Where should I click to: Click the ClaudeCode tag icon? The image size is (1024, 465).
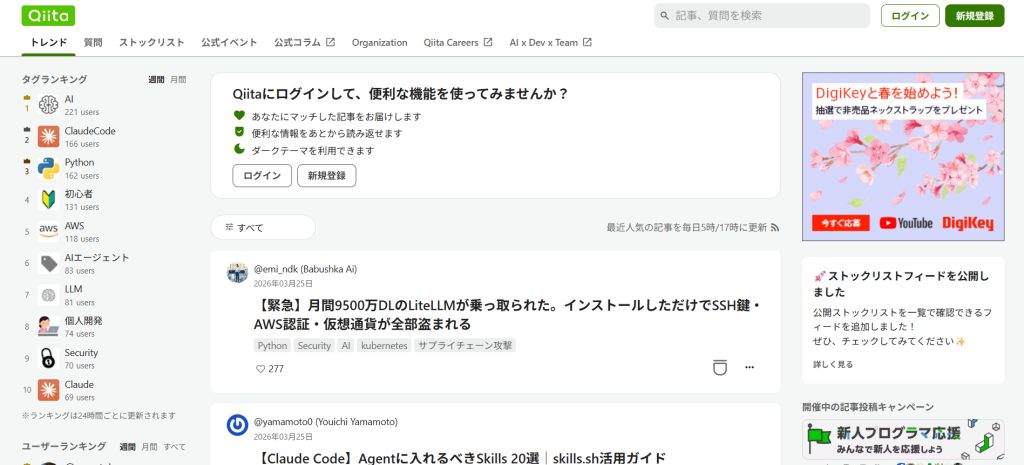[x=48, y=137]
